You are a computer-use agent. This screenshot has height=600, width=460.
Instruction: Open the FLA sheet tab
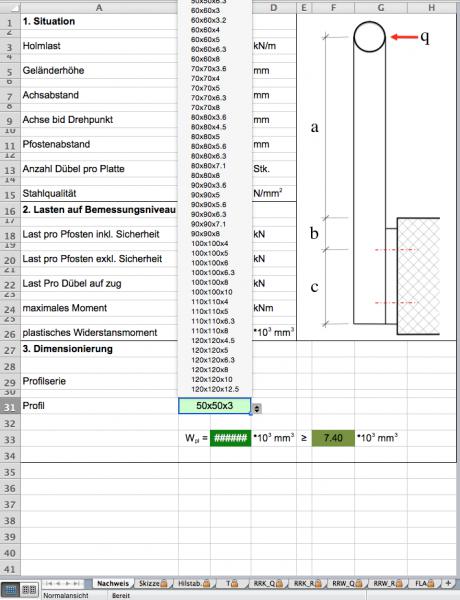(x=425, y=583)
